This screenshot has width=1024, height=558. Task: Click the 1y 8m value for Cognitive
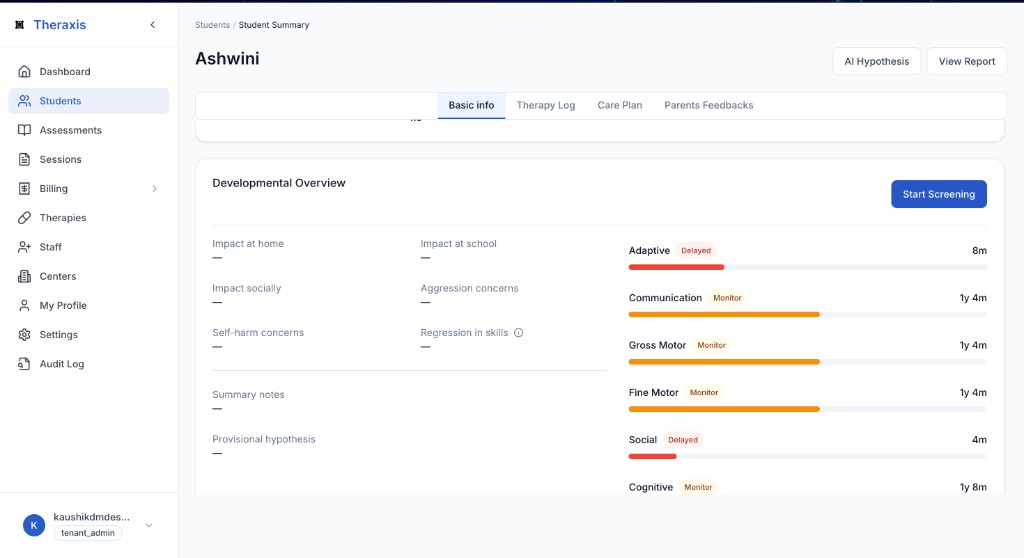pyautogui.click(x=973, y=487)
